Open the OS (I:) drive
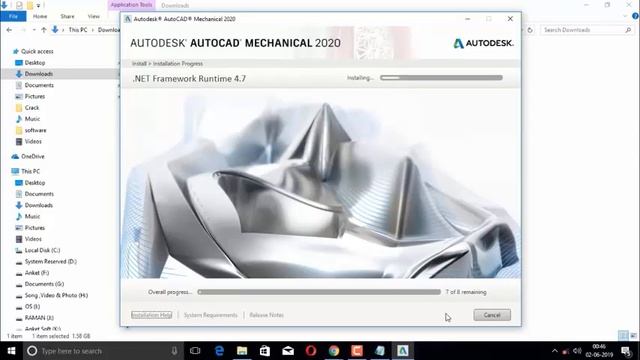This screenshot has height=360, width=640. (32, 306)
